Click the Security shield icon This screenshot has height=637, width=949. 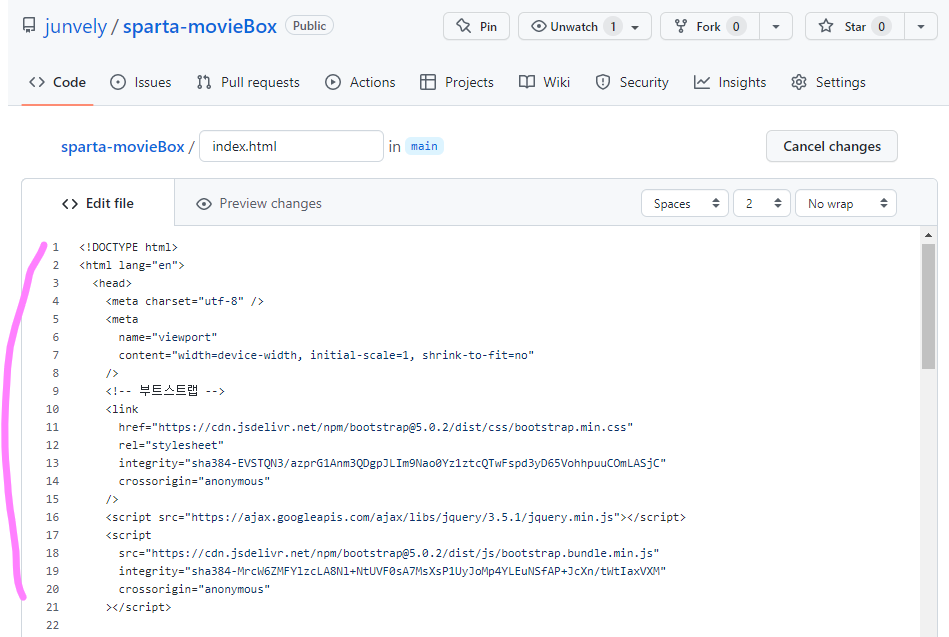click(x=603, y=82)
